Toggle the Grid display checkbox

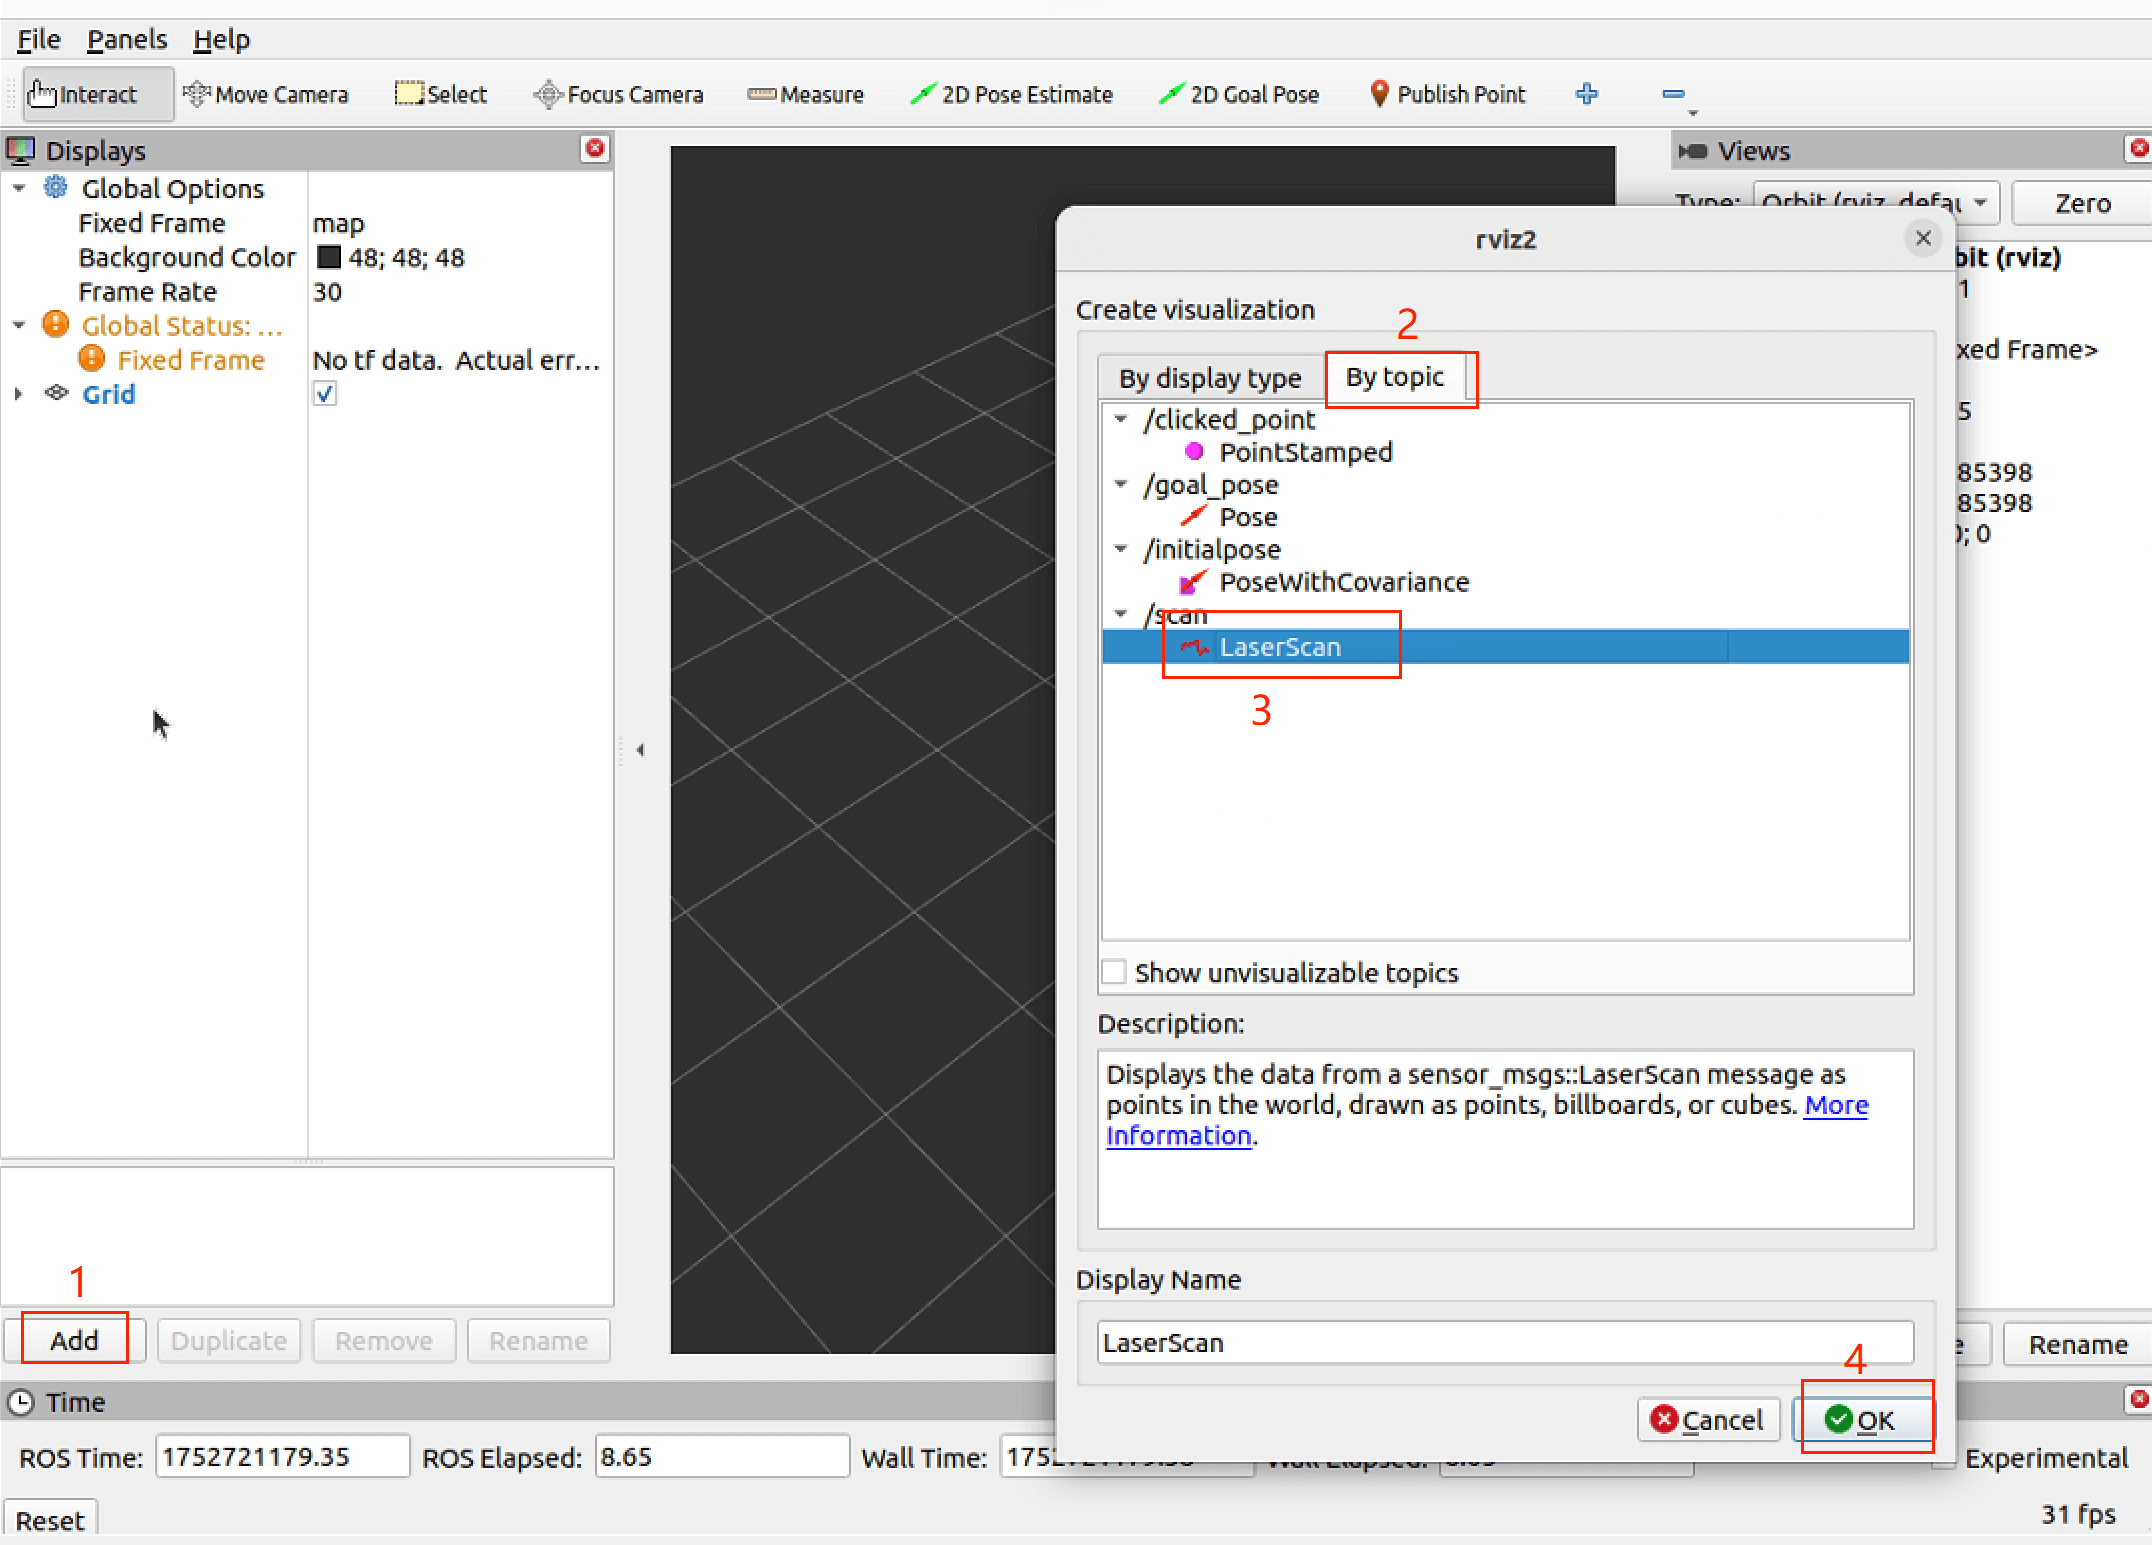tap(325, 394)
